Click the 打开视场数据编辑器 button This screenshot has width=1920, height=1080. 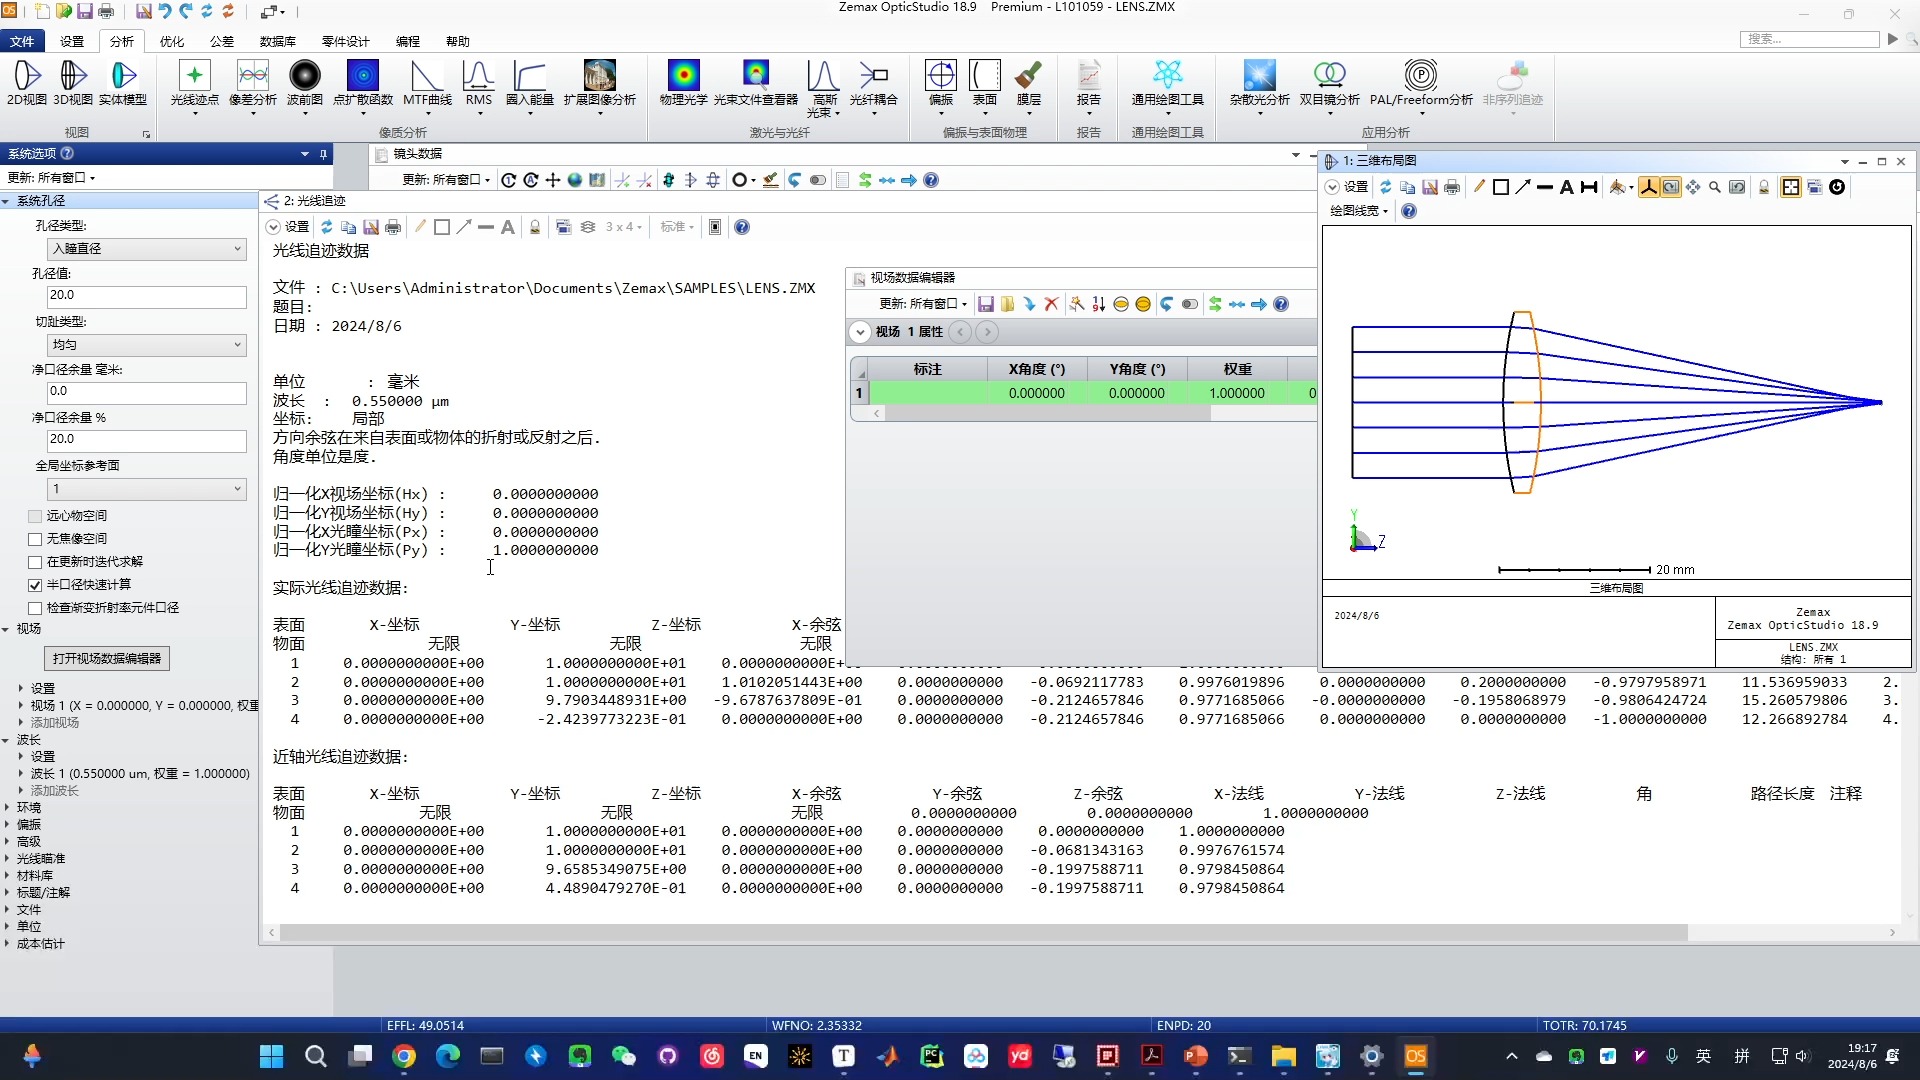[x=107, y=658]
